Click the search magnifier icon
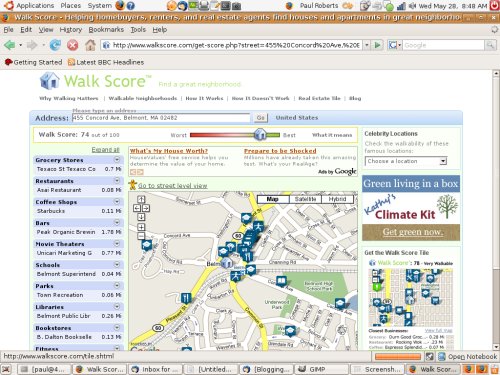Viewport: 500px width, 375px height. tap(490, 45)
